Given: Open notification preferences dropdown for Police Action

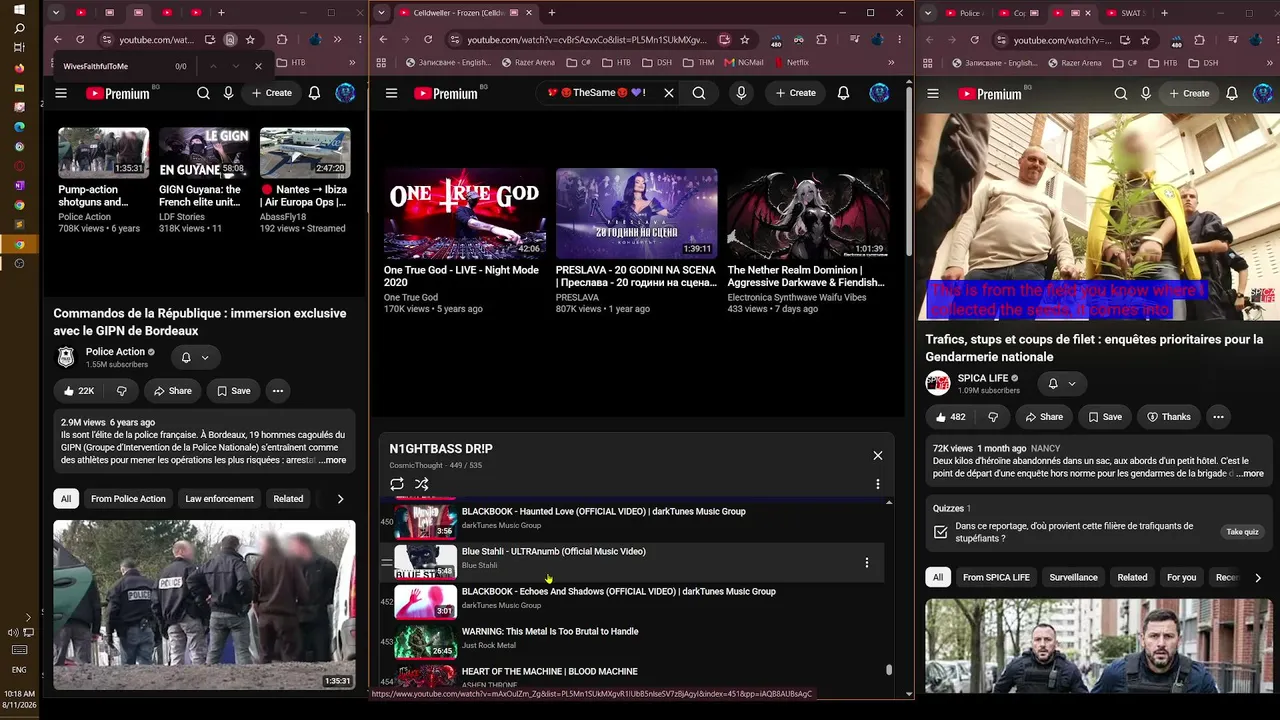Looking at the screenshot, I should pos(195,357).
